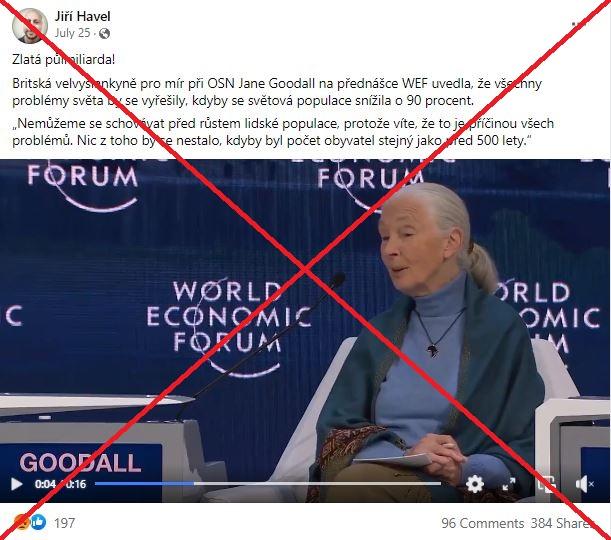Open the 384 Shares link
611x540 pixels.
click(563, 523)
